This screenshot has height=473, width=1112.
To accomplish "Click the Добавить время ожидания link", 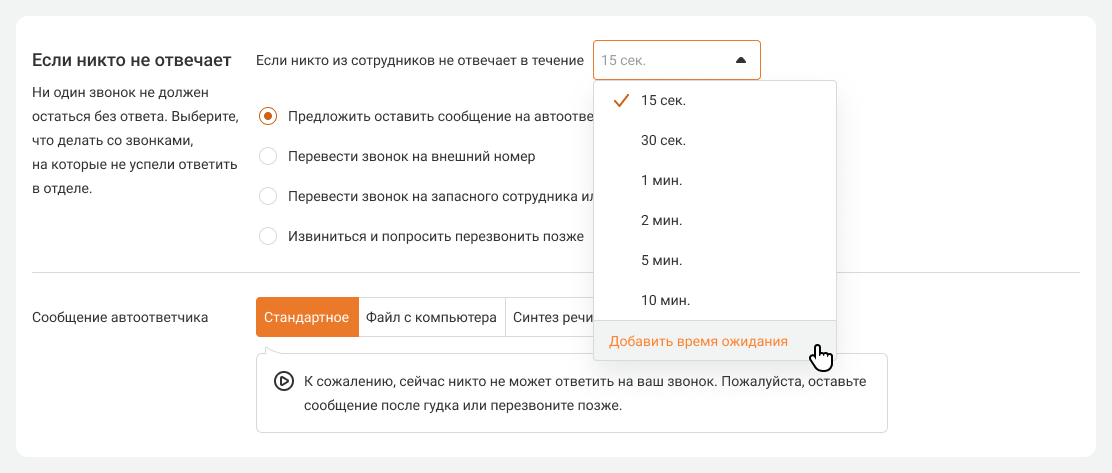I will (x=698, y=341).
